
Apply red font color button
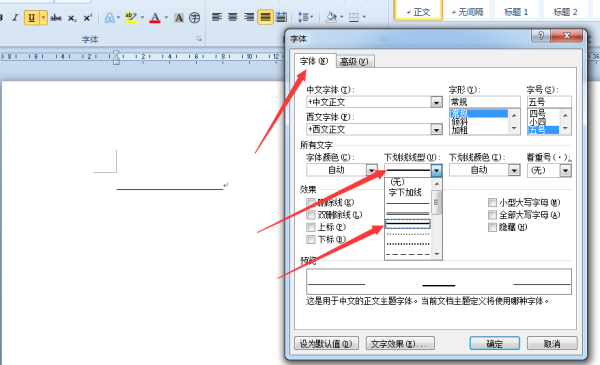(x=155, y=18)
